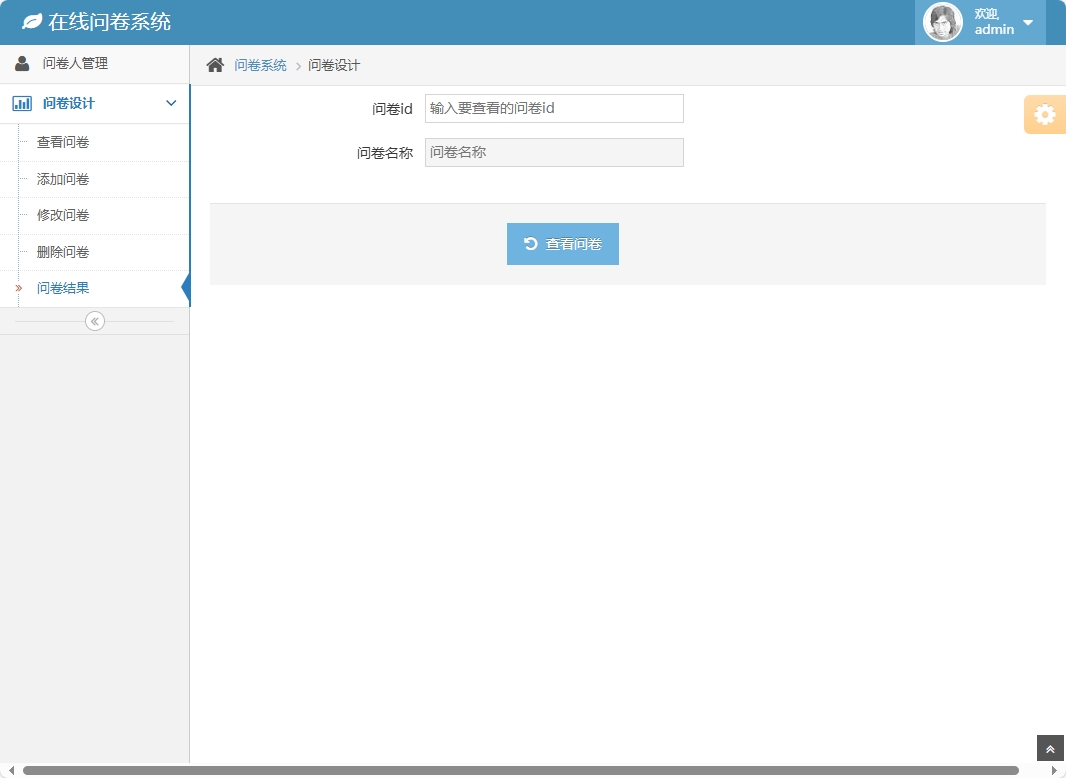Select 查看问卷 in the sidebar menu
This screenshot has width=1066, height=778.
tap(61, 142)
